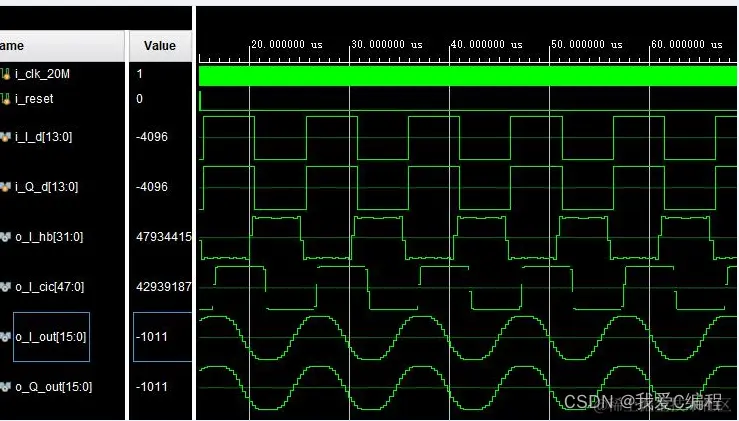The width and height of the screenshot is (739, 421).
Task: Click the bus icon beside i_Q_d[13:0]
Action: click(x=5, y=187)
